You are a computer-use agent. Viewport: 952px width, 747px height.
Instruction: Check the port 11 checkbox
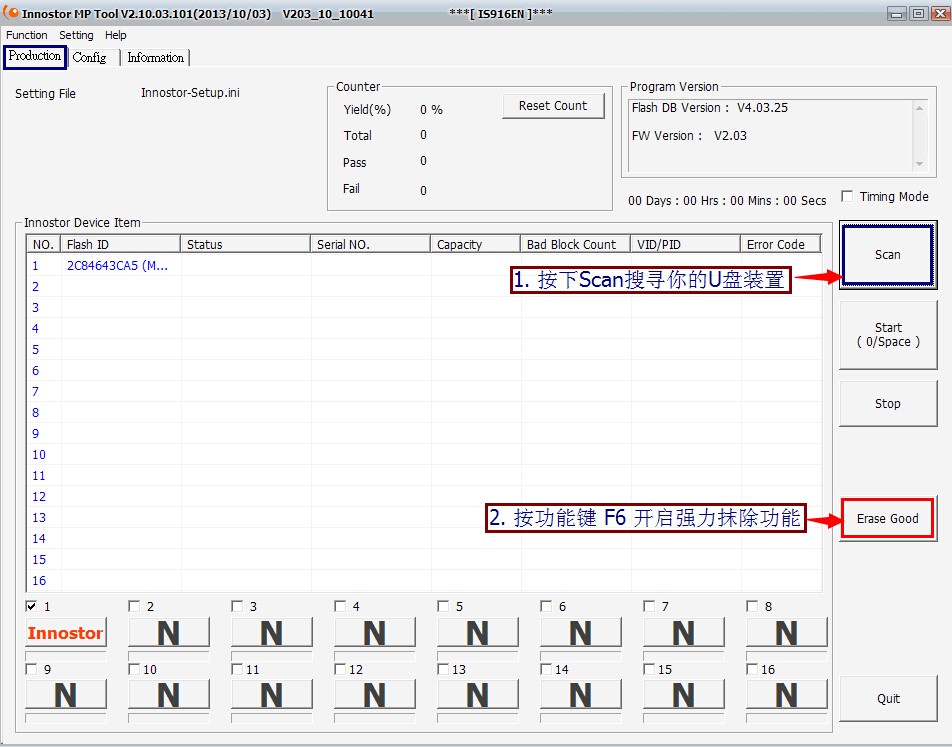[237, 669]
